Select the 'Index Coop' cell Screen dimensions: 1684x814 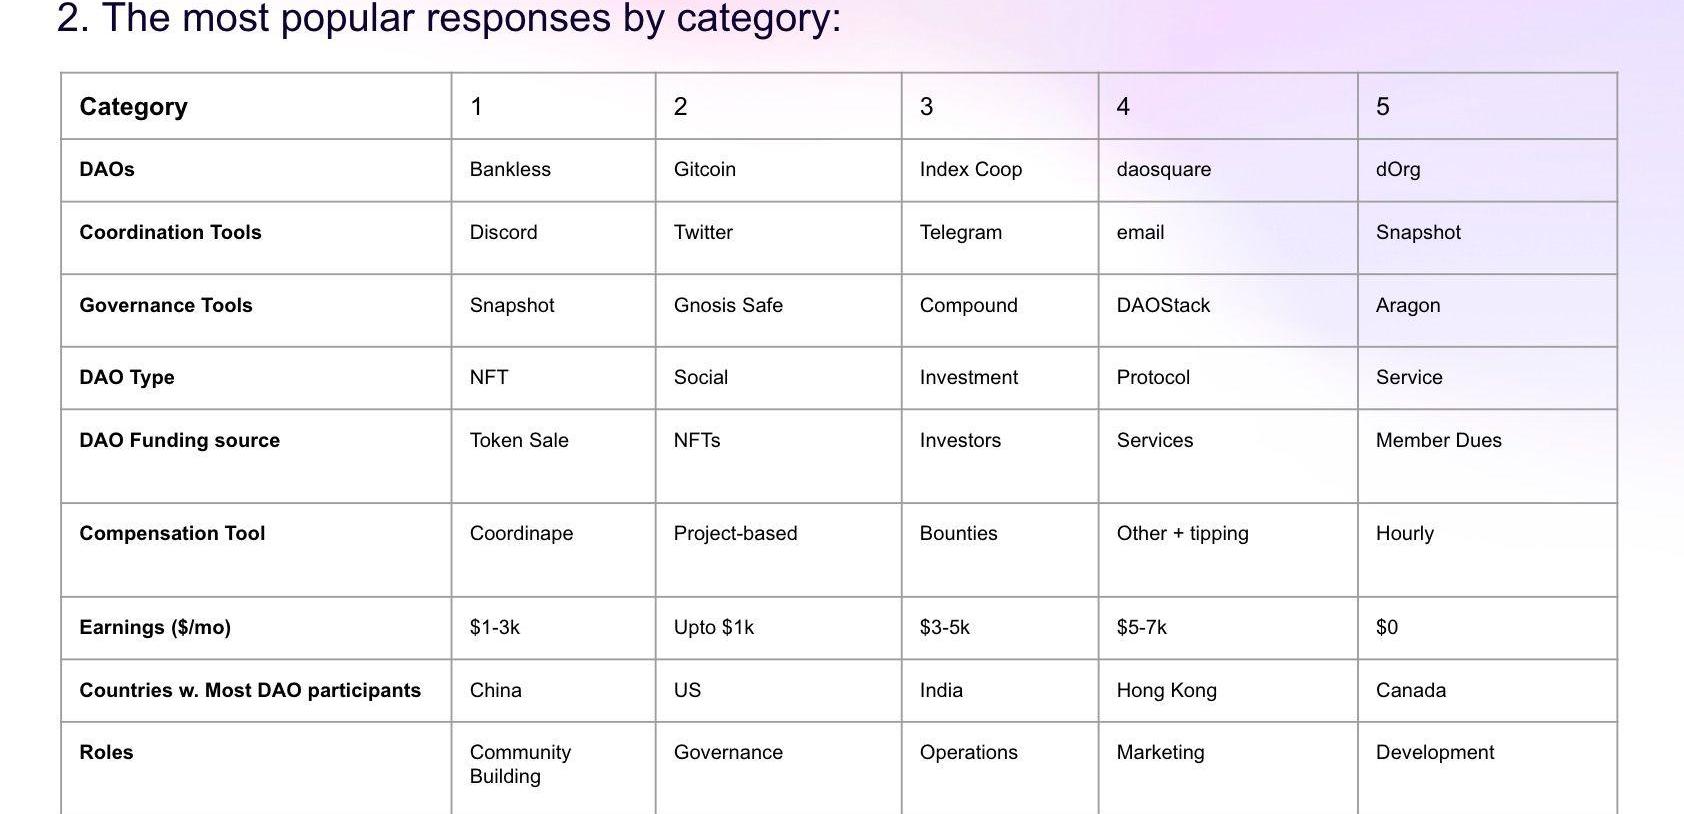[x=999, y=170]
